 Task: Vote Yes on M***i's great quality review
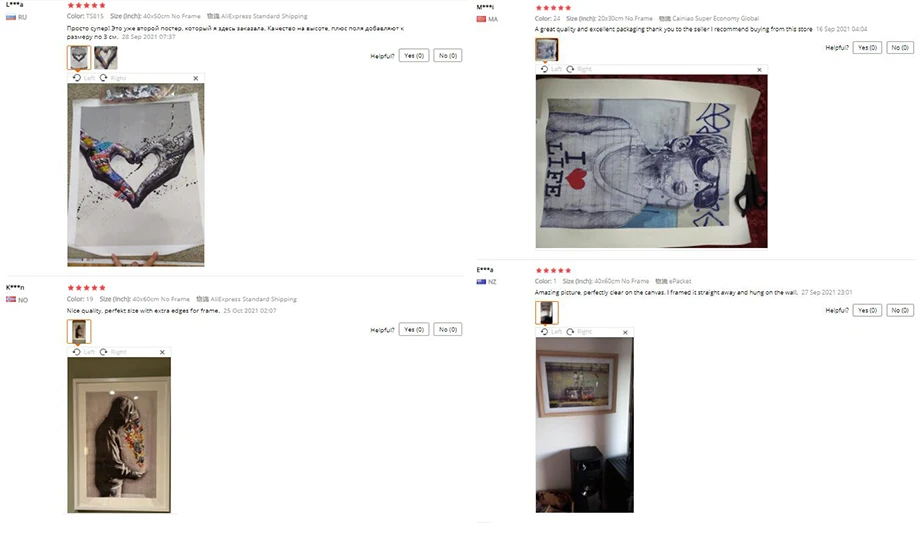coord(867,48)
